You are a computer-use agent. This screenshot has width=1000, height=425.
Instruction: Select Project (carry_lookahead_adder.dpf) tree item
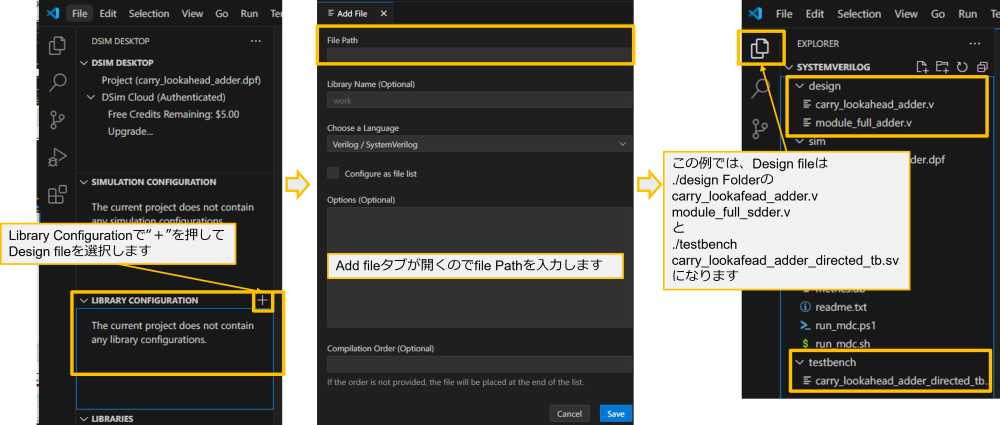click(181, 80)
